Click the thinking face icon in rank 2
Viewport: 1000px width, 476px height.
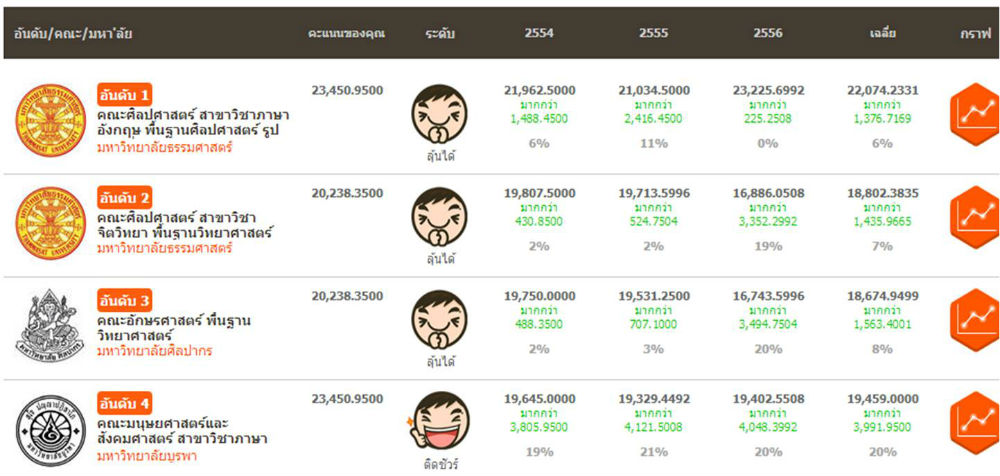(440, 217)
